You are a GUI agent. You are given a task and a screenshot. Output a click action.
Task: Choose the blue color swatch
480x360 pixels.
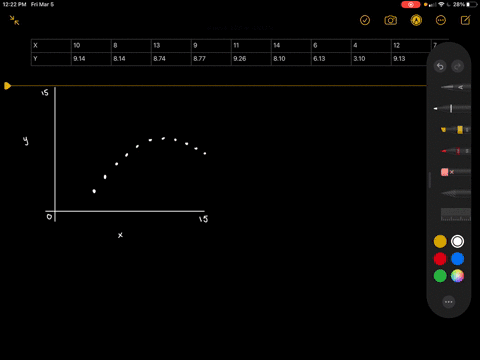(457, 259)
